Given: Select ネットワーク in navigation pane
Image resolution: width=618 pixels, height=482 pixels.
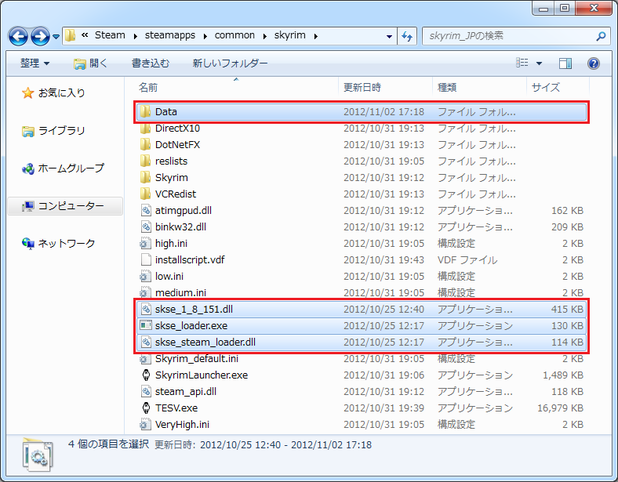Looking at the screenshot, I should click(x=58, y=243).
